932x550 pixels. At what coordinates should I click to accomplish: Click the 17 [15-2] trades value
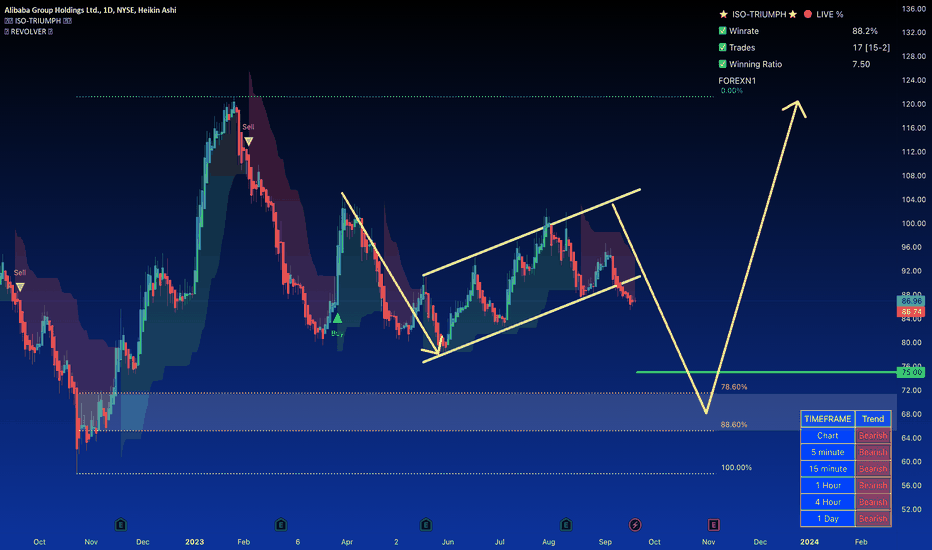(x=871, y=48)
